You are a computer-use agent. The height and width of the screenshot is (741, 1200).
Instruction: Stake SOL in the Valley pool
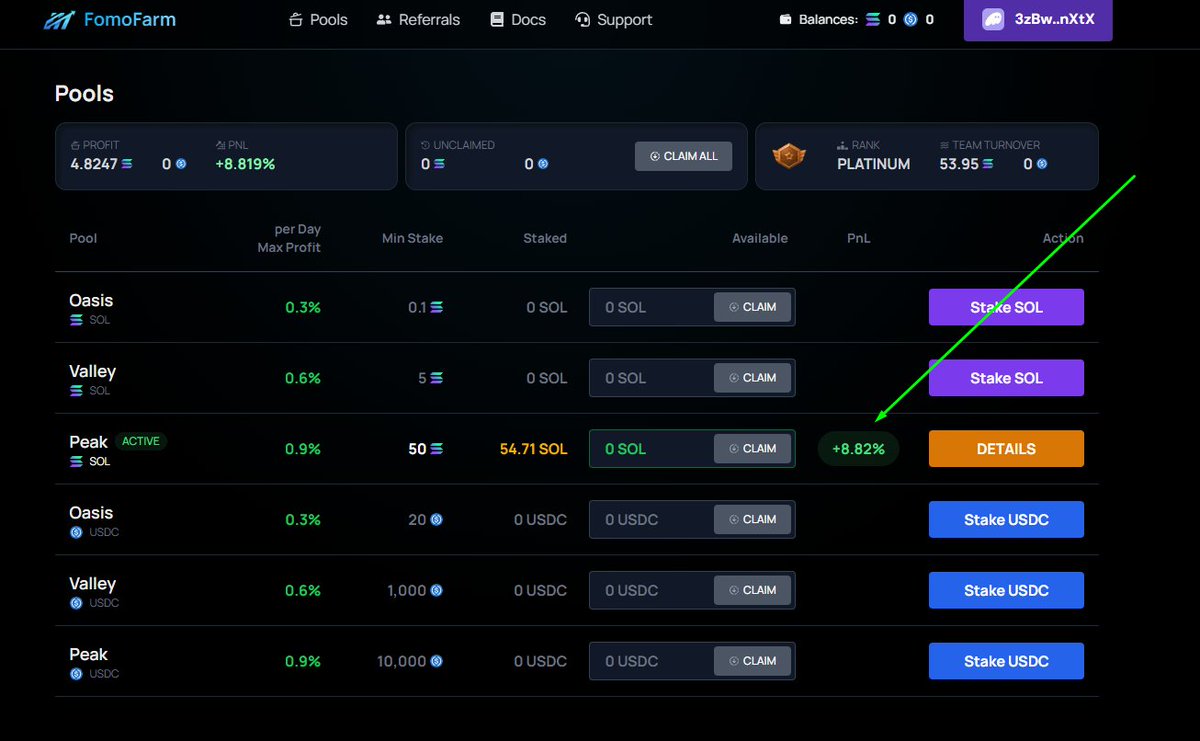pyautogui.click(x=1006, y=378)
